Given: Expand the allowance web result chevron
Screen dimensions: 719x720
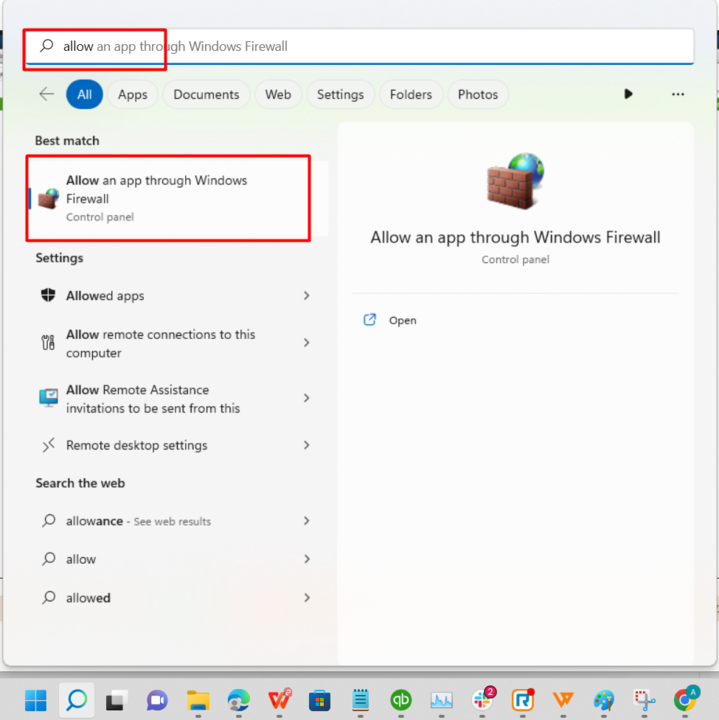Looking at the screenshot, I should pyautogui.click(x=307, y=521).
